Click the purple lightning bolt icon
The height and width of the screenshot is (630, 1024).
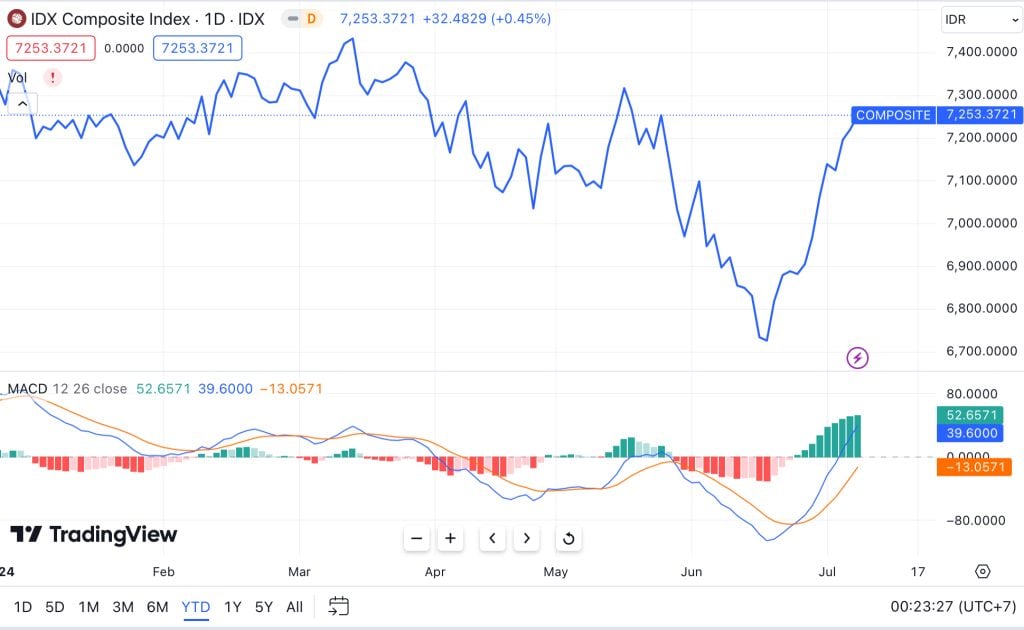(x=857, y=357)
